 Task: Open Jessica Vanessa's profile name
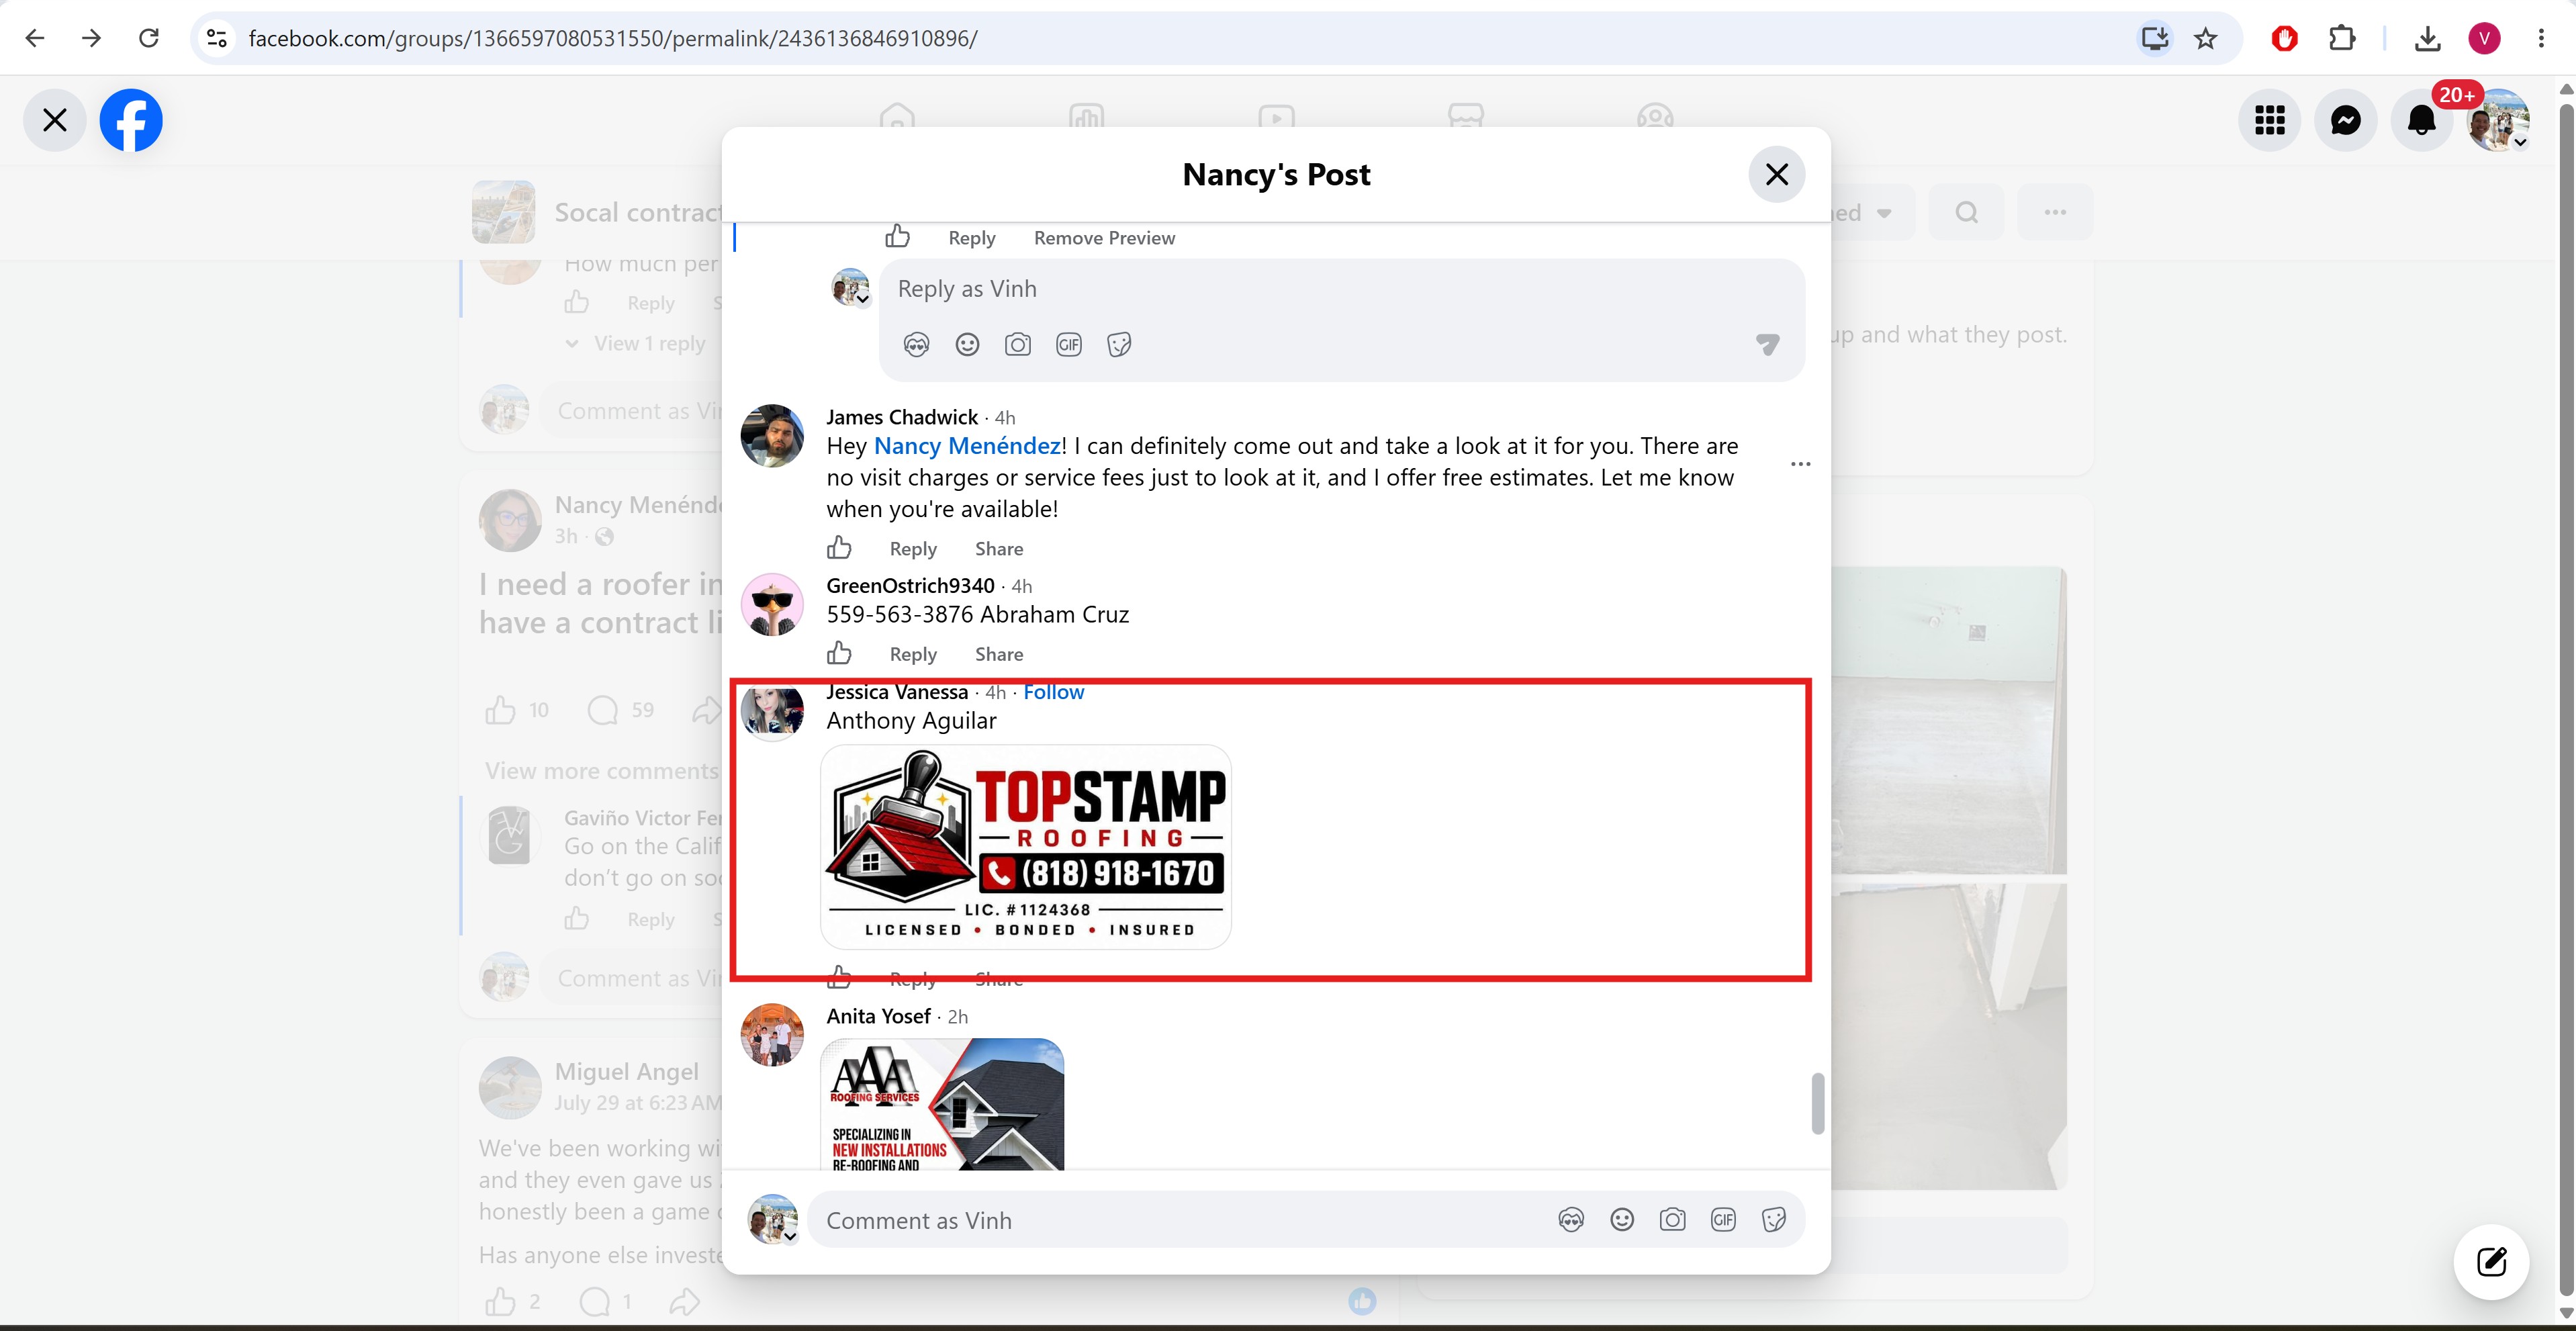[897, 692]
